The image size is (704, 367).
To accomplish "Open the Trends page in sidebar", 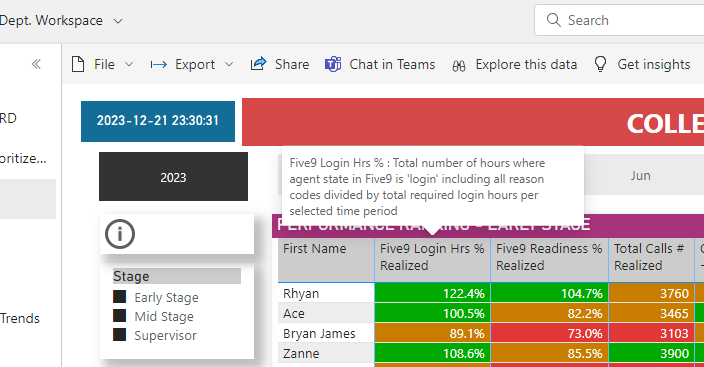I will (20, 318).
